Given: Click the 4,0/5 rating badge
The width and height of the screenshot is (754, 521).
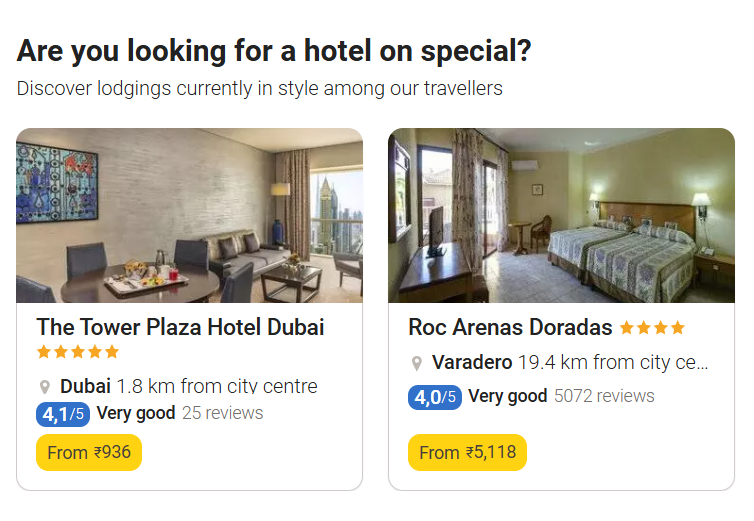Looking at the screenshot, I should [435, 397].
